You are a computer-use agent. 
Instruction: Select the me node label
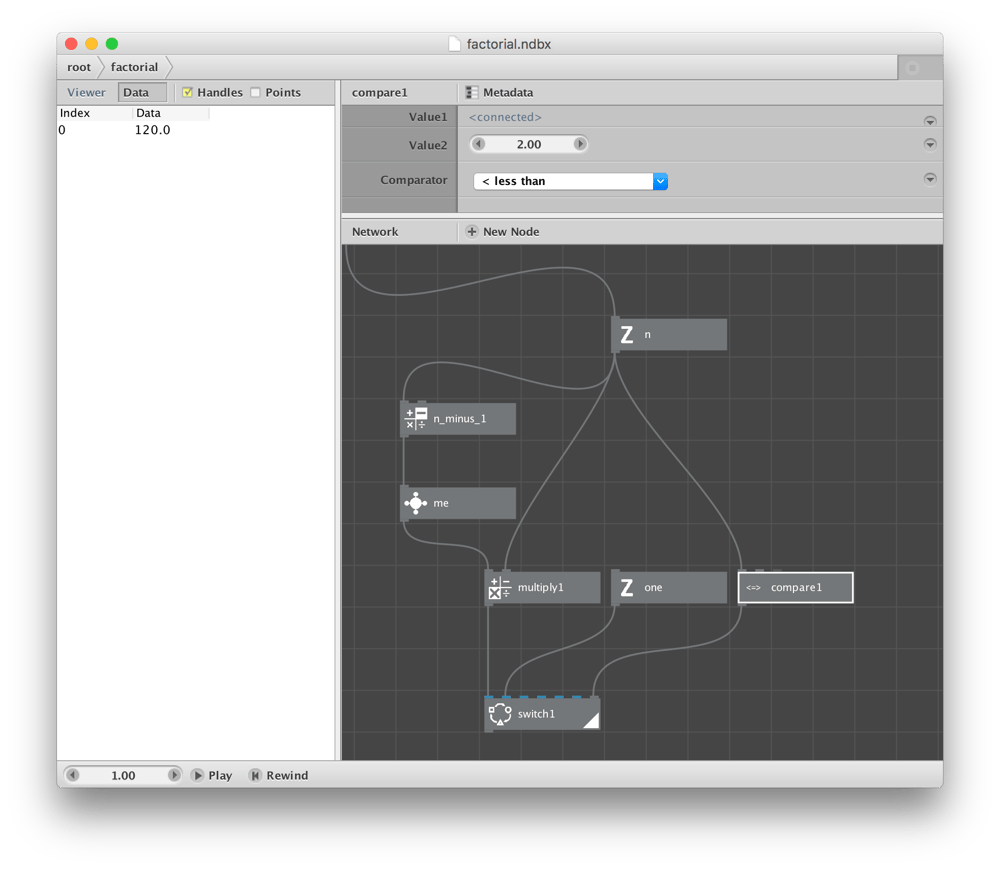coord(441,503)
